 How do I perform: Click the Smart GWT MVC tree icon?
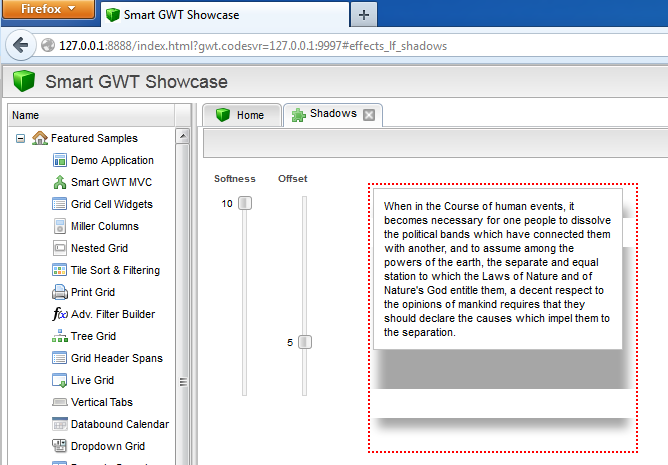pos(60,182)
